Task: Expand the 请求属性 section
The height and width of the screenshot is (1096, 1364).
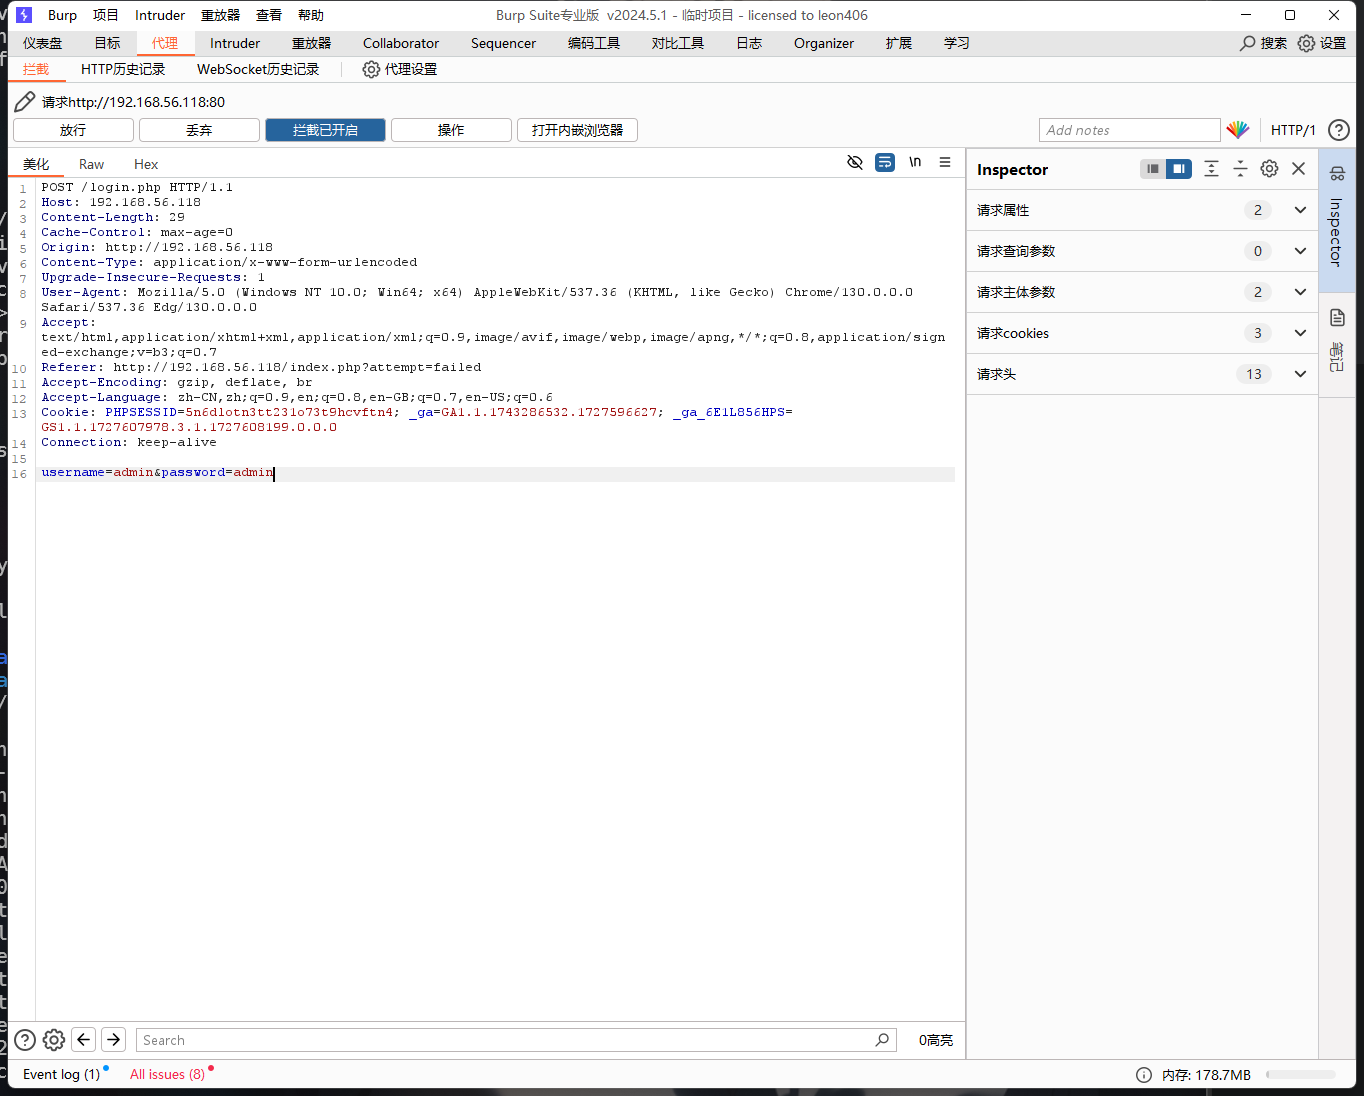Action: pyautogui.click(x=1300, y=210)
